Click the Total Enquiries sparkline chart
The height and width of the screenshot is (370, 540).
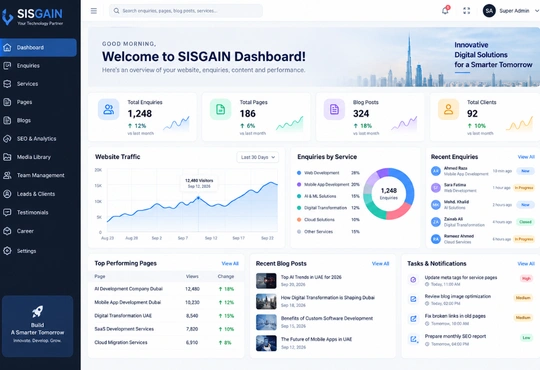[176, 124]
